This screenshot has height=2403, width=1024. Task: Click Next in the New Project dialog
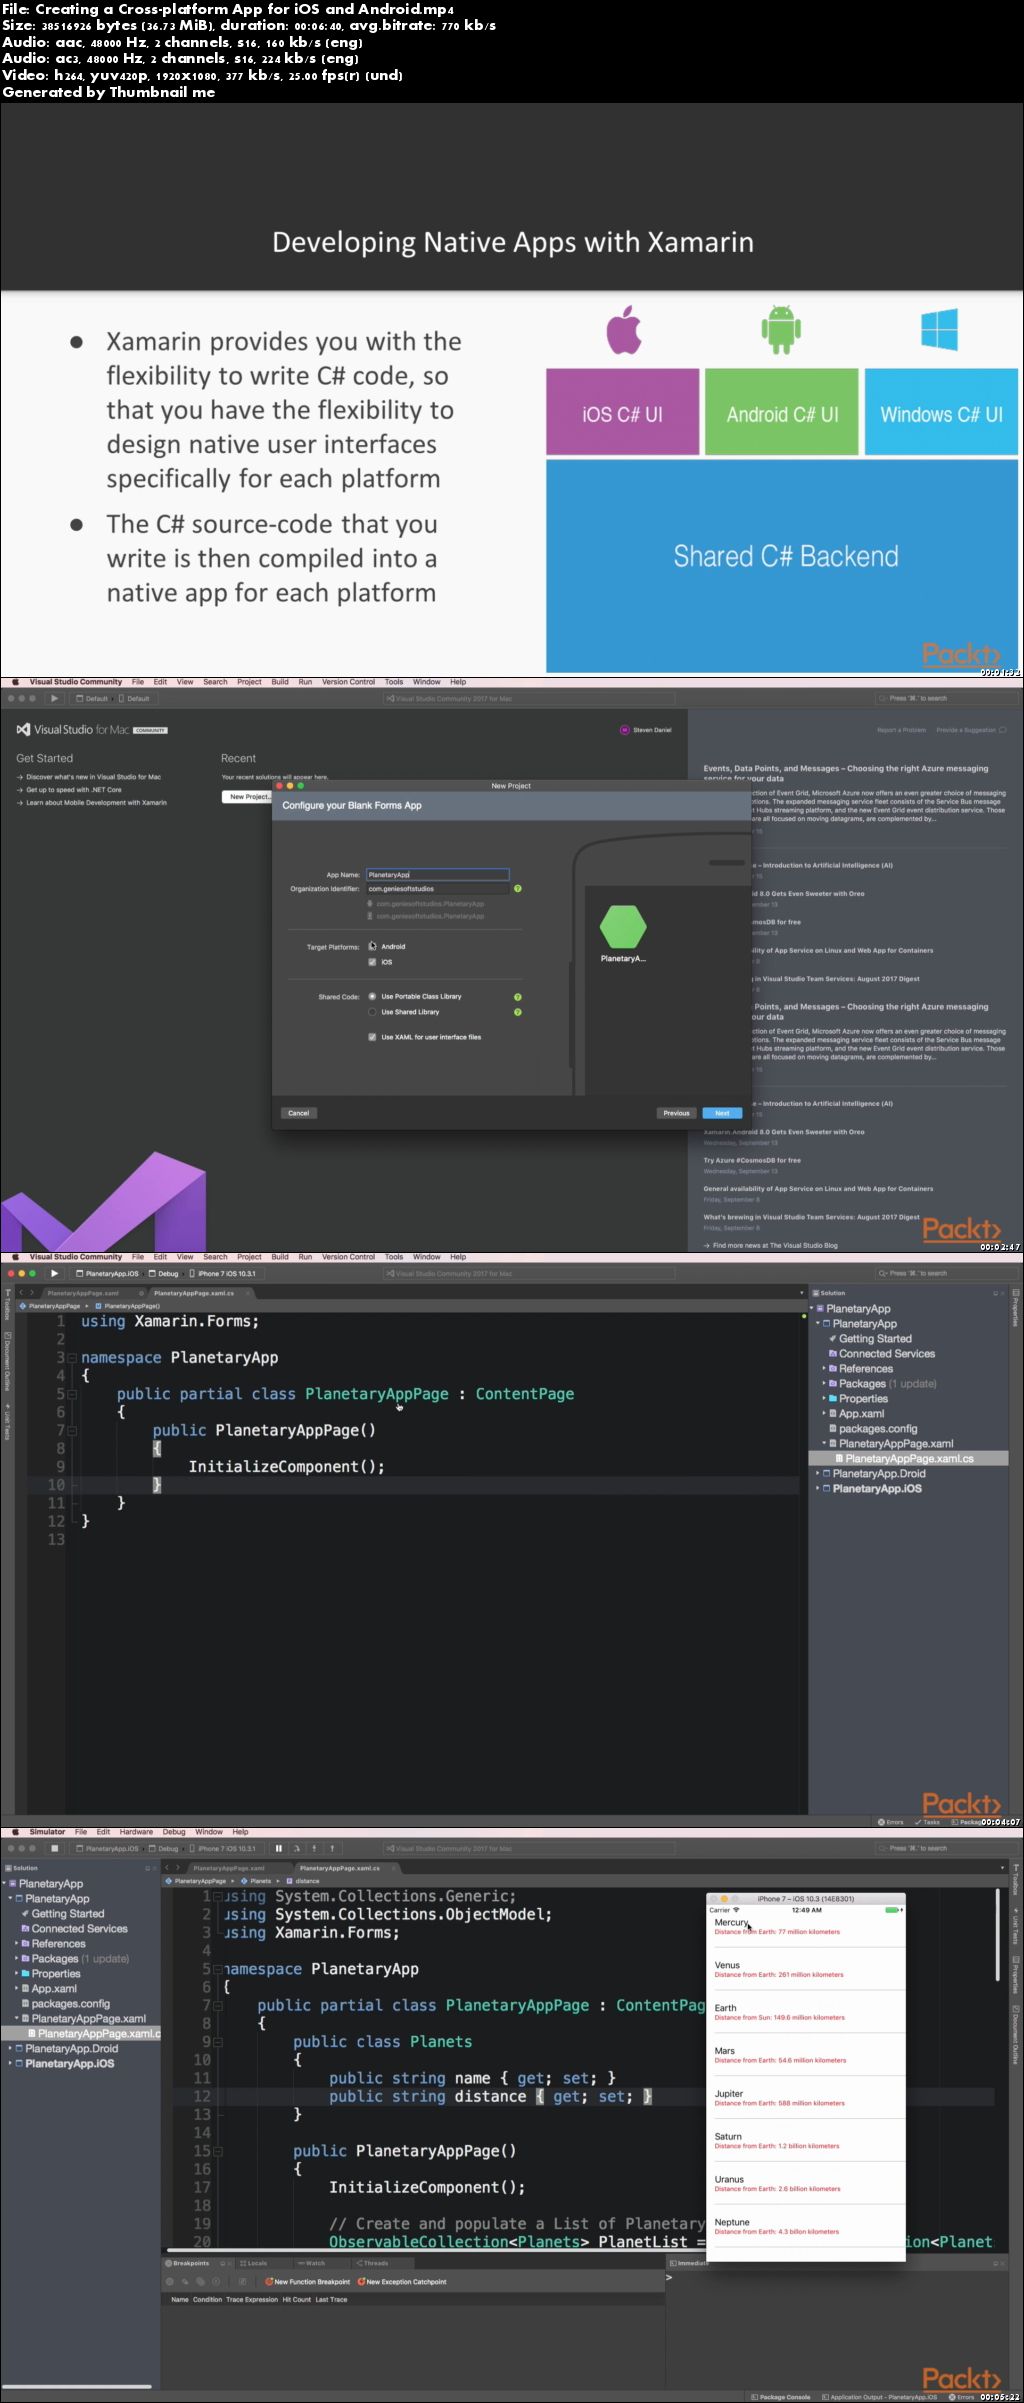tap(722, 1113)
